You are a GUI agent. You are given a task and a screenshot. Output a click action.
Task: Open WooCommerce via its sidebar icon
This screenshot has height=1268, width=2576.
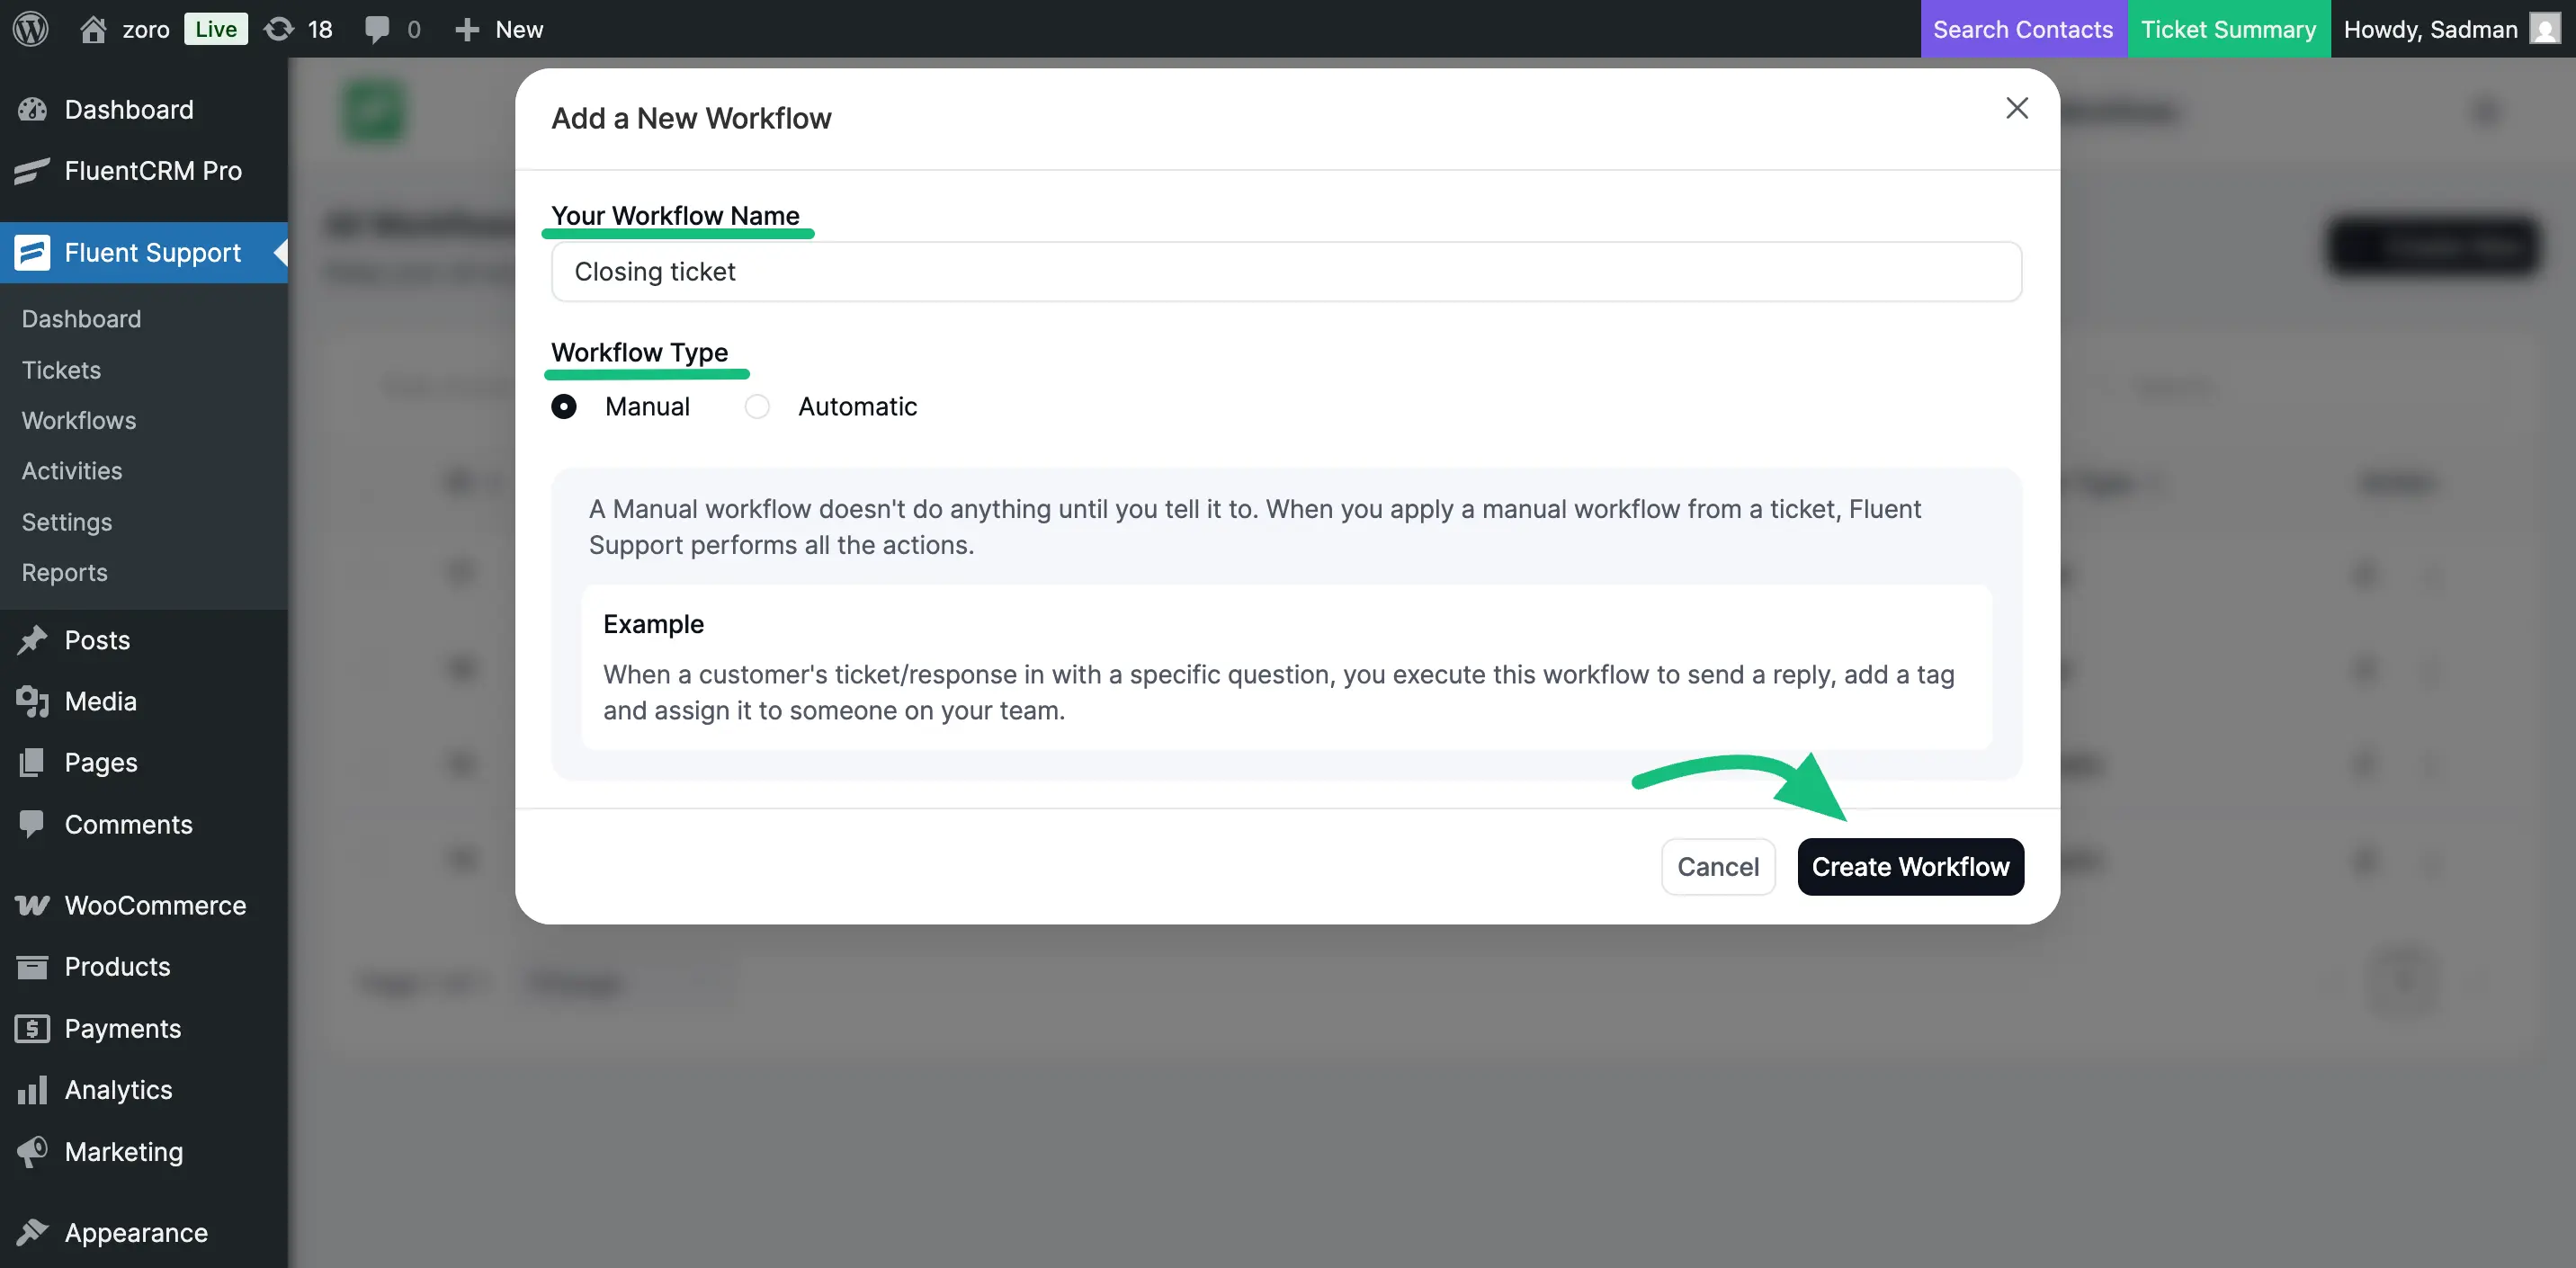click(x=31, y=906)
